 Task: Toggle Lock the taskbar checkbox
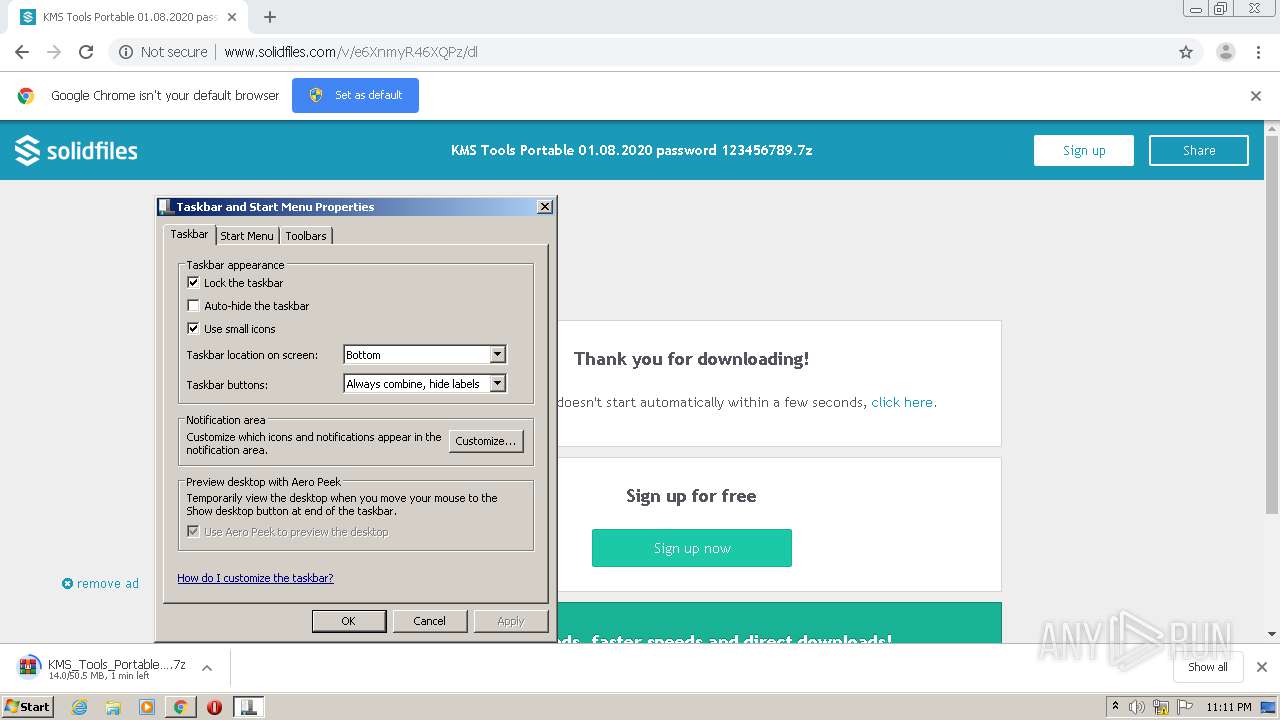(x=194, y=283)
